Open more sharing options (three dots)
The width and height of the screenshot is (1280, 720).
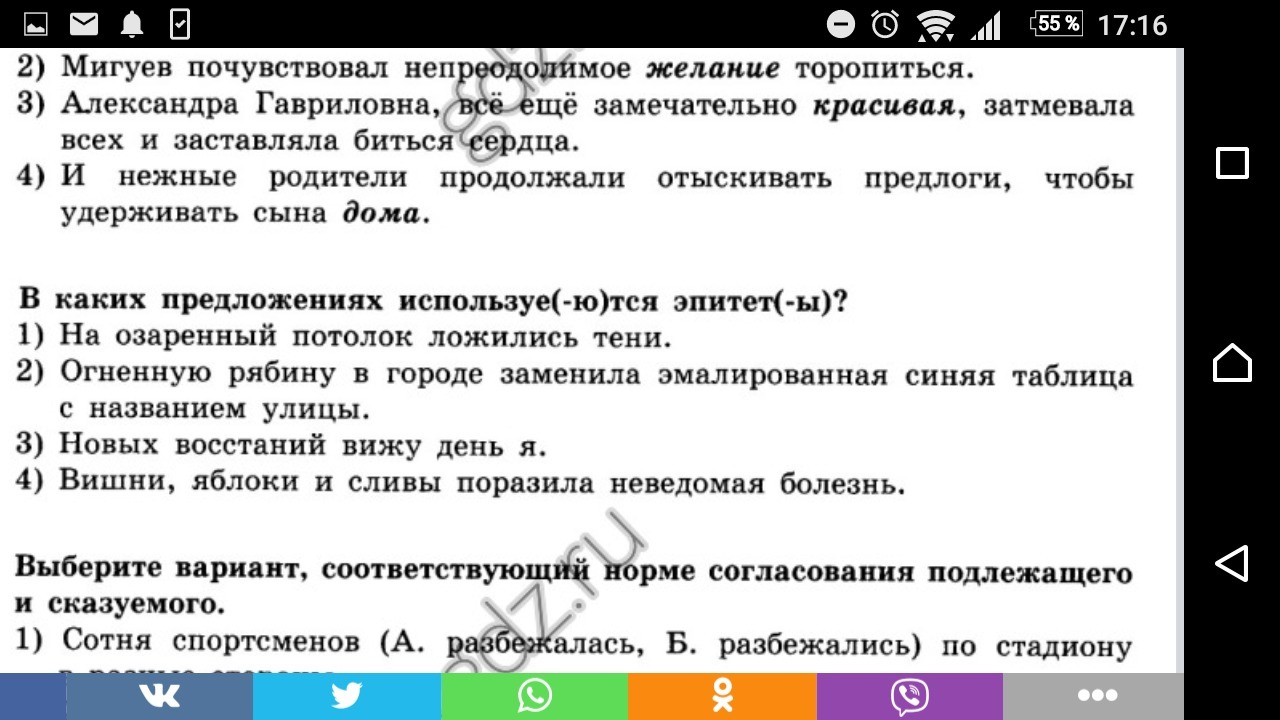coord(1096,696)
